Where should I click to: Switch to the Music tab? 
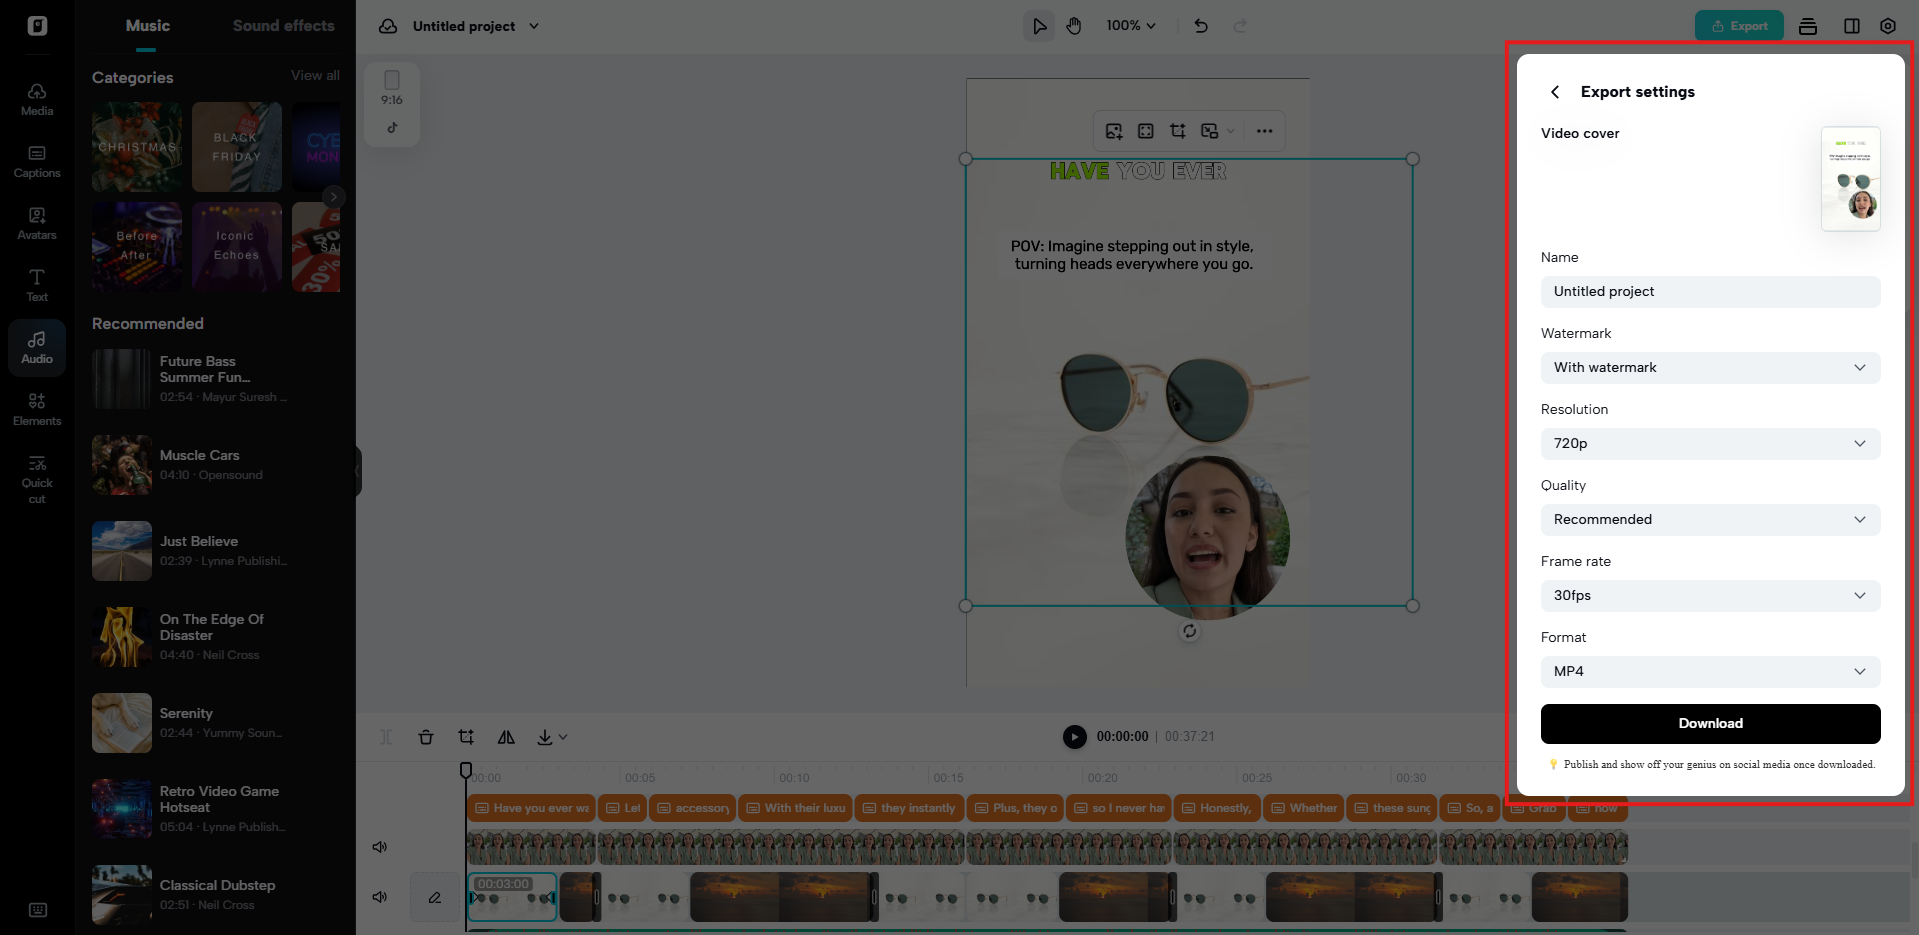tap(147, 26)
